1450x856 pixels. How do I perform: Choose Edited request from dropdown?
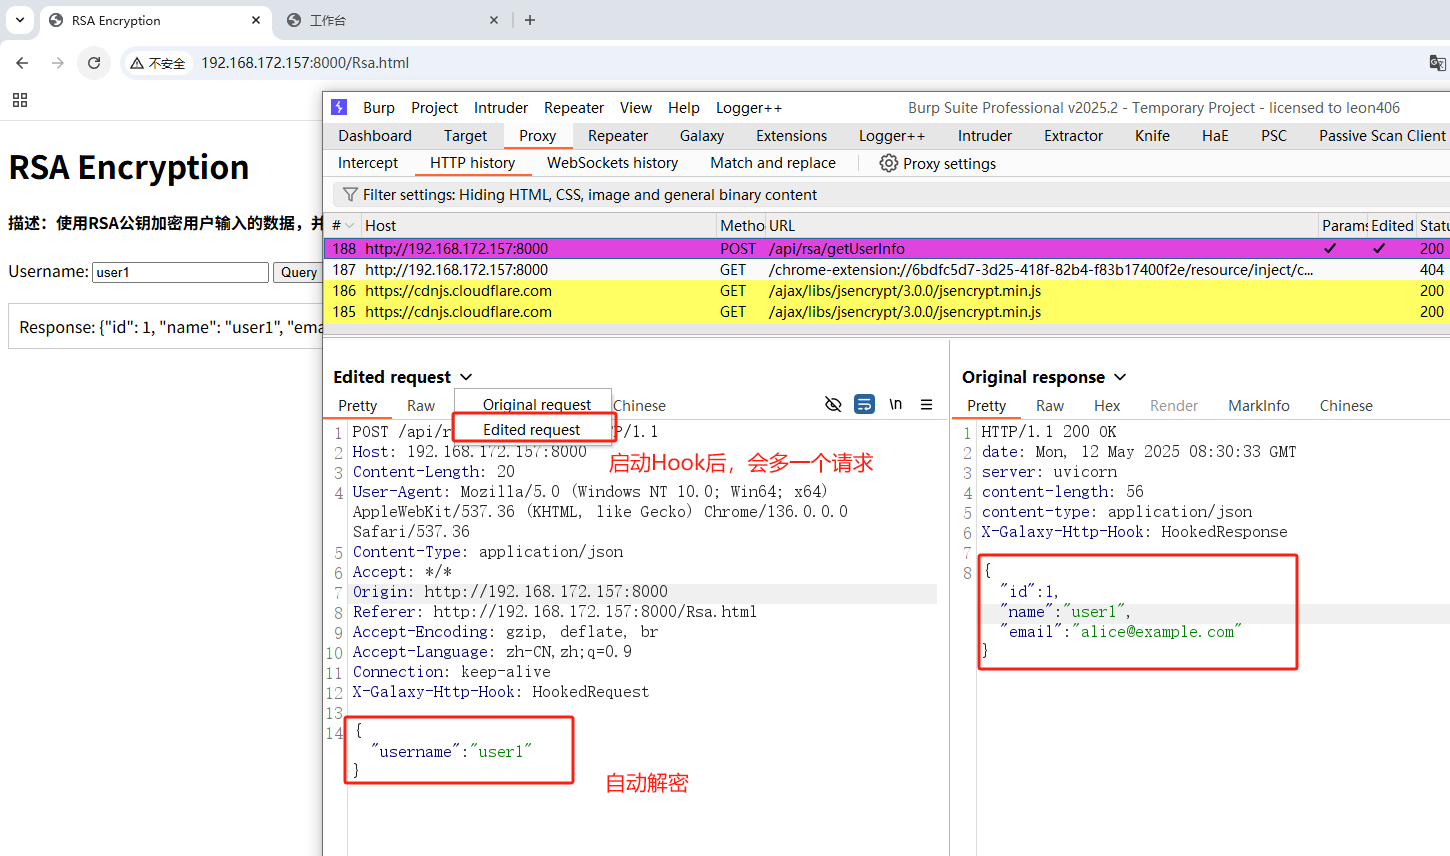click(533, 429)
